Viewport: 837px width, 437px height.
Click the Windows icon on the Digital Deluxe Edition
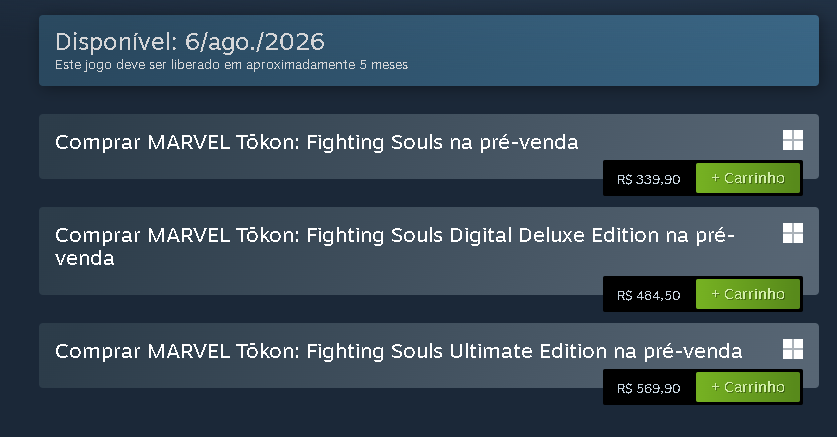(793, 233)
